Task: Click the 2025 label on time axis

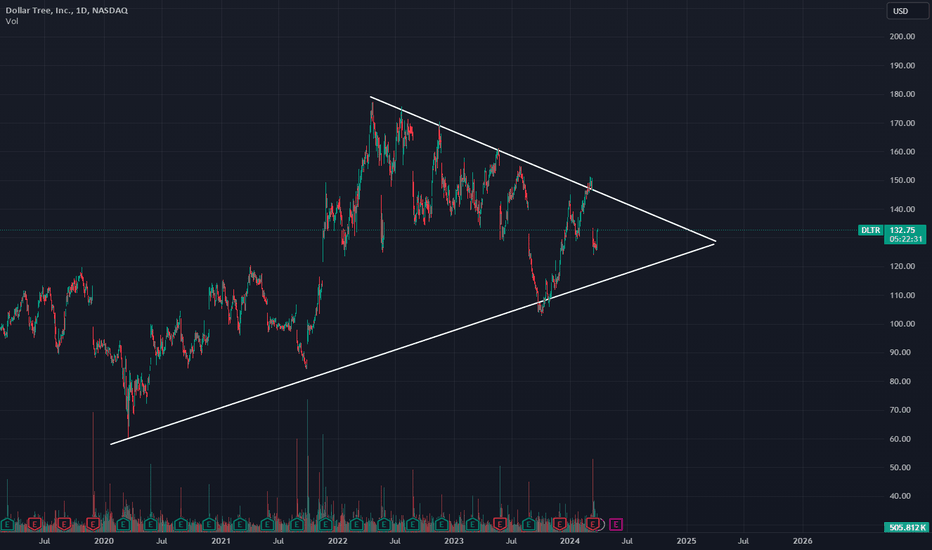Action: point(686,541)
